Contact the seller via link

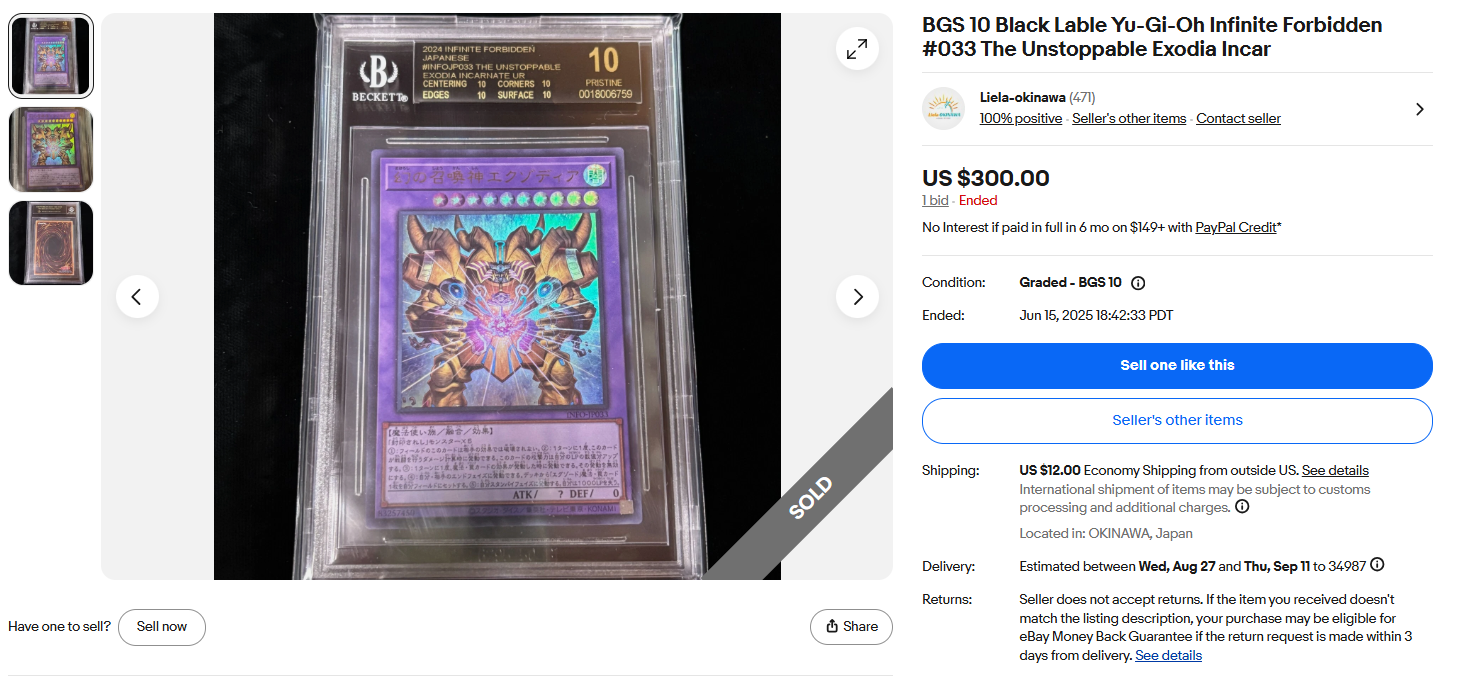[x=1238, y=118]
